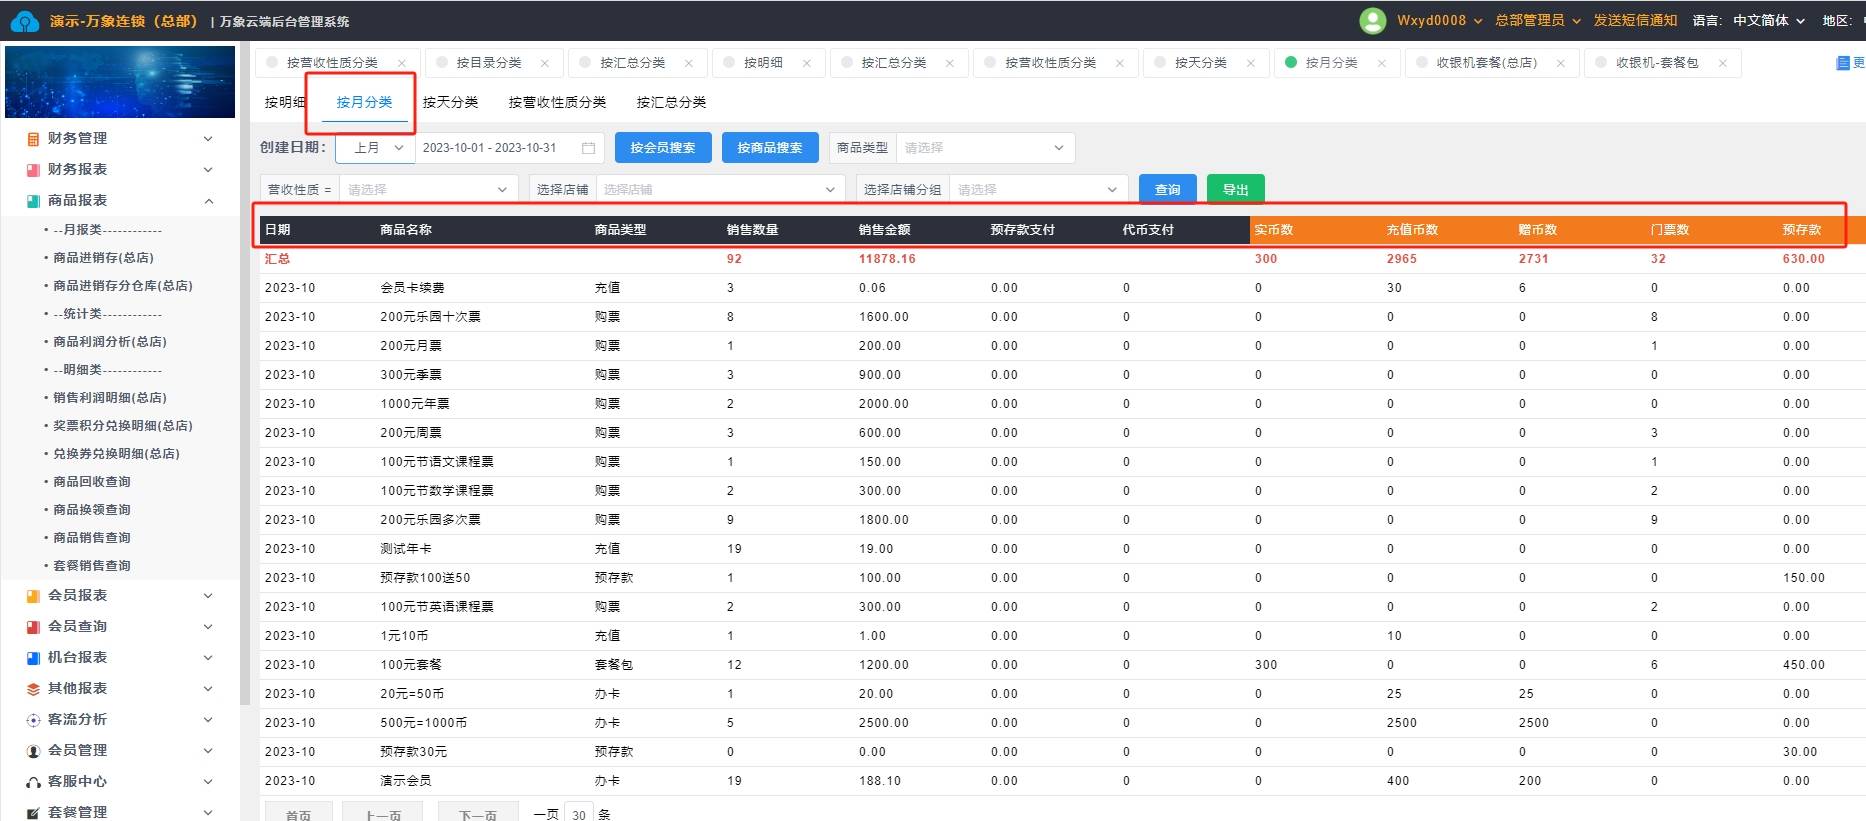Viewport: 1866px width, 821px height.
Task: Click the 充值币数 column header
Action: click(1412, 230)
